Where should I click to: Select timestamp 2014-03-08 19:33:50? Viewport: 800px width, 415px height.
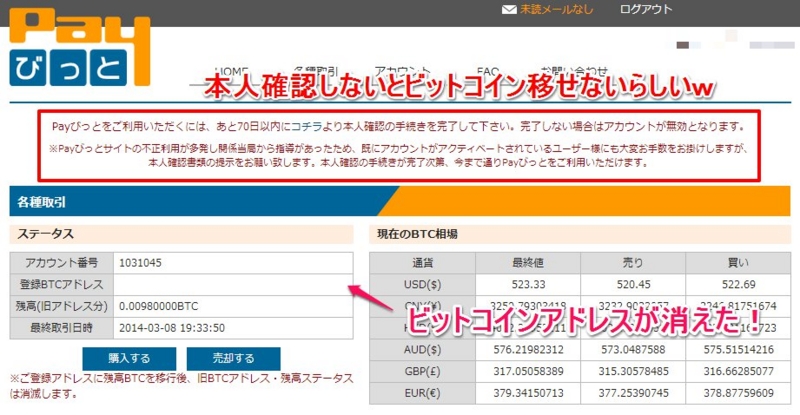[x=172, y=328]
